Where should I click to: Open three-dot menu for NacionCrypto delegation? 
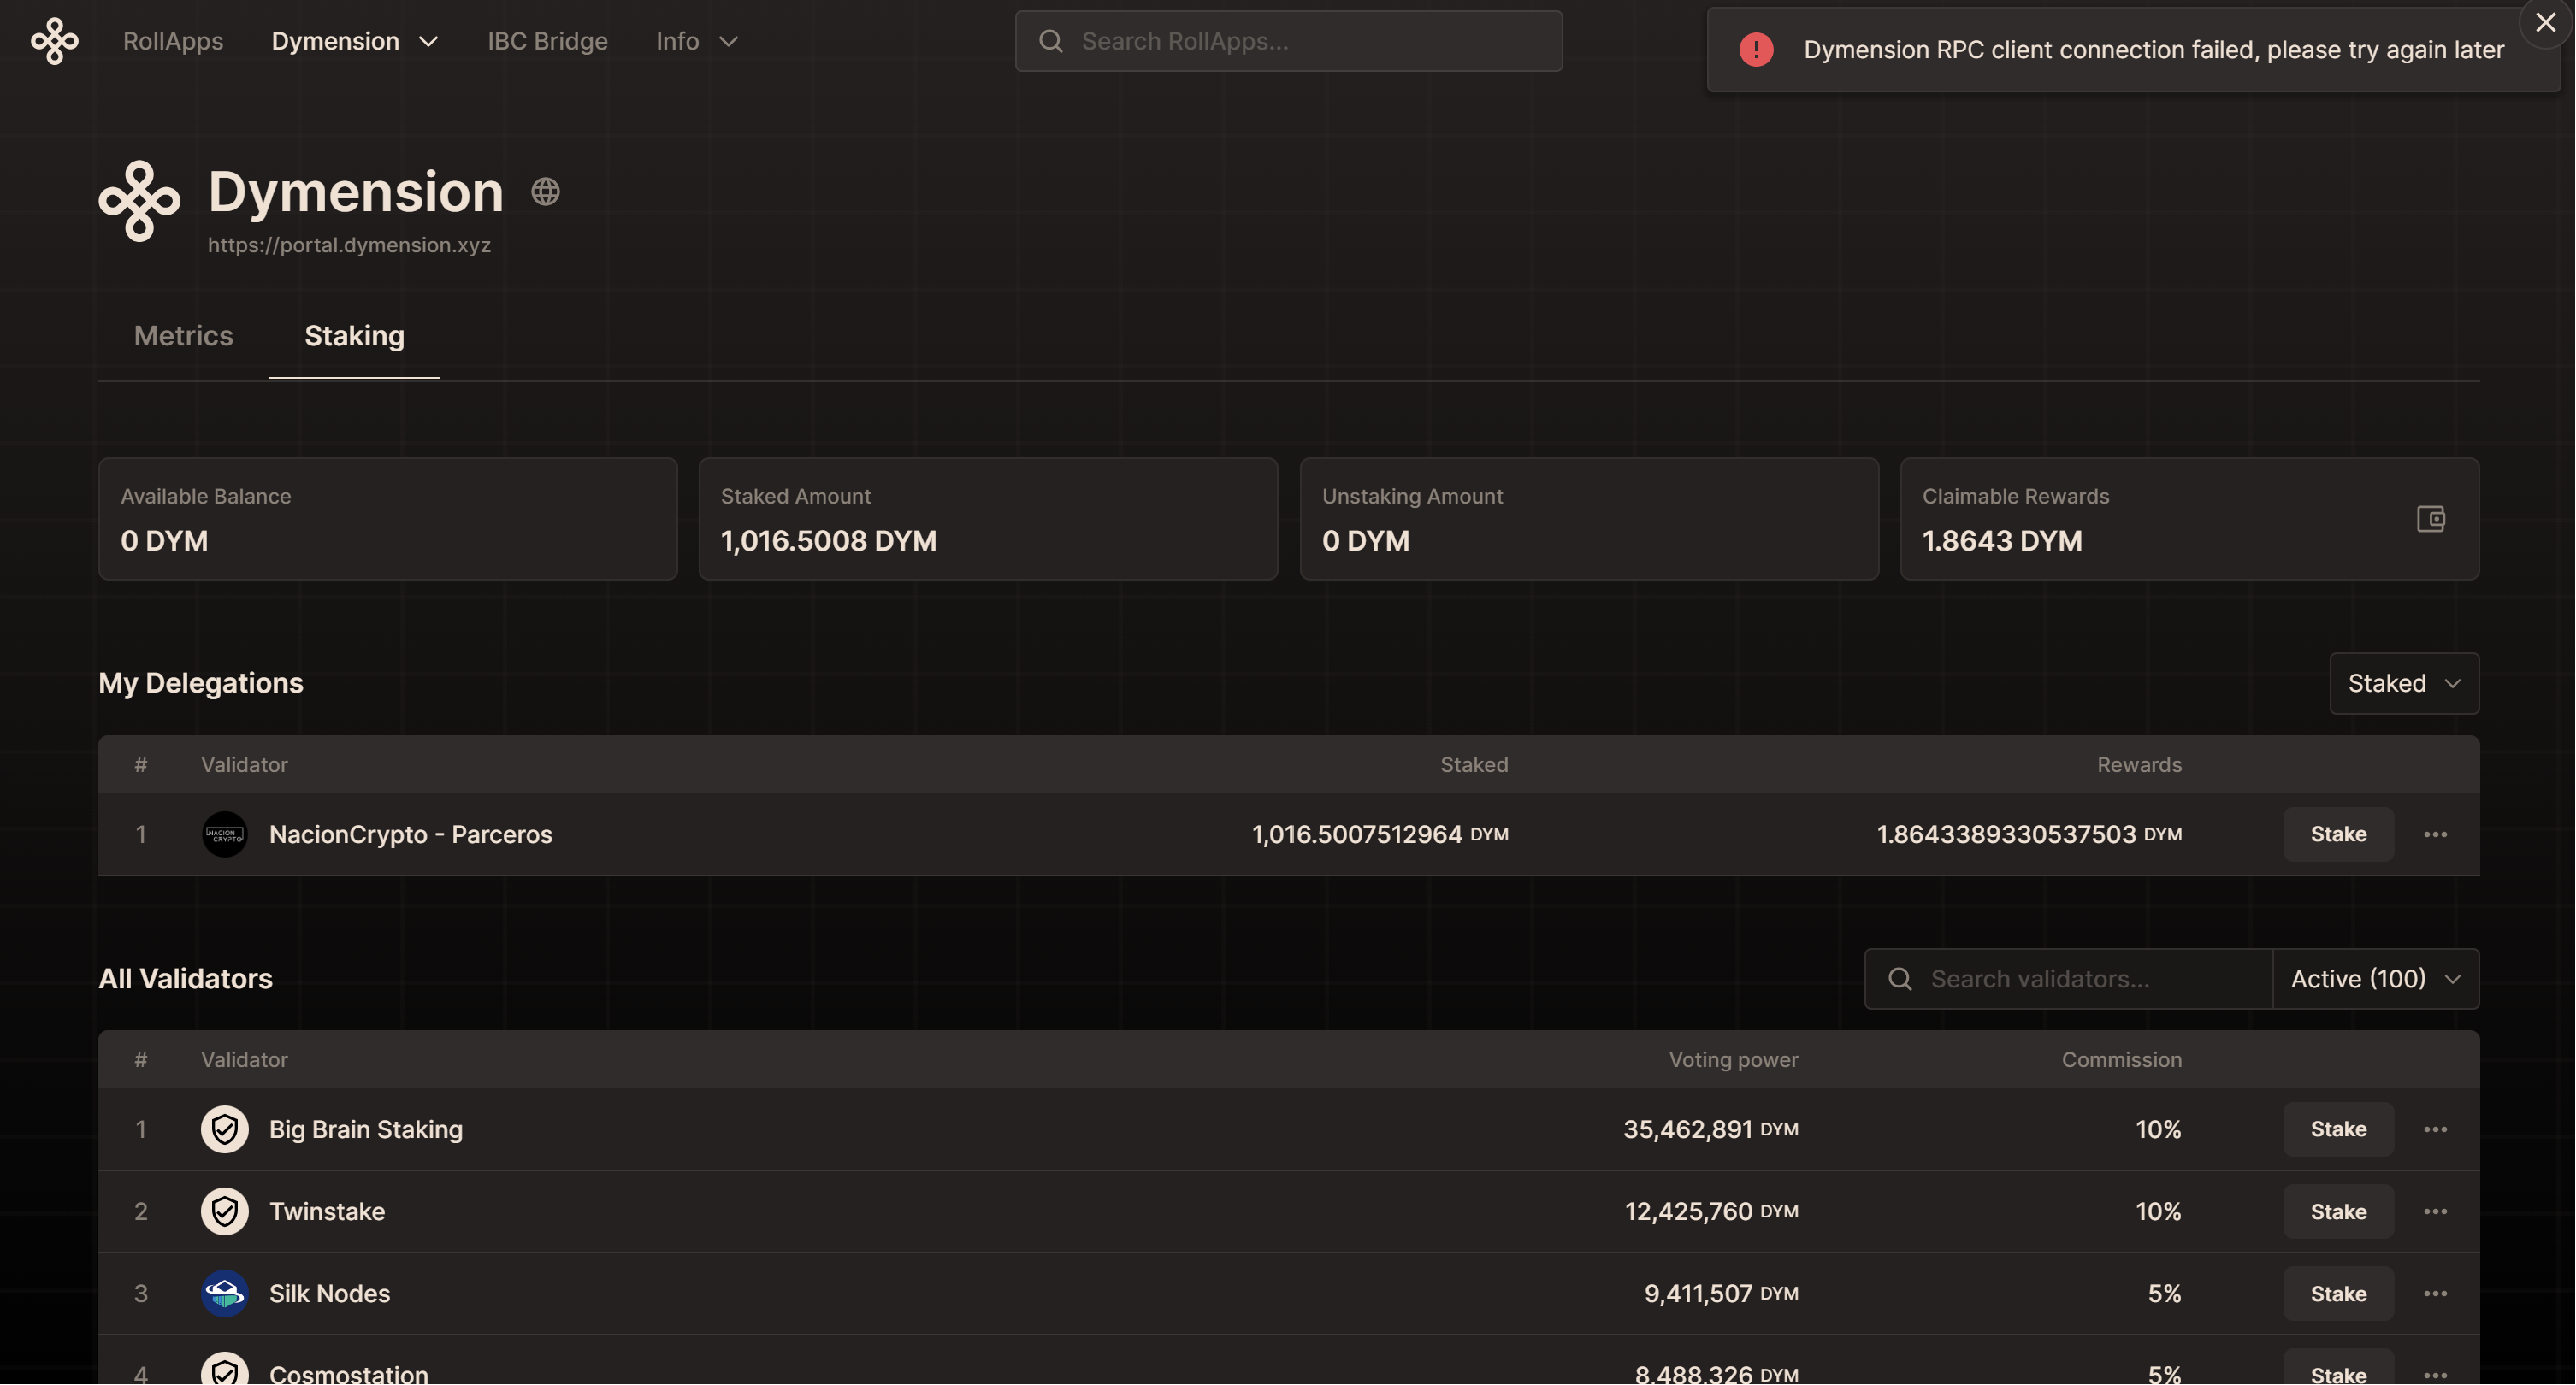click(2435, 834)
